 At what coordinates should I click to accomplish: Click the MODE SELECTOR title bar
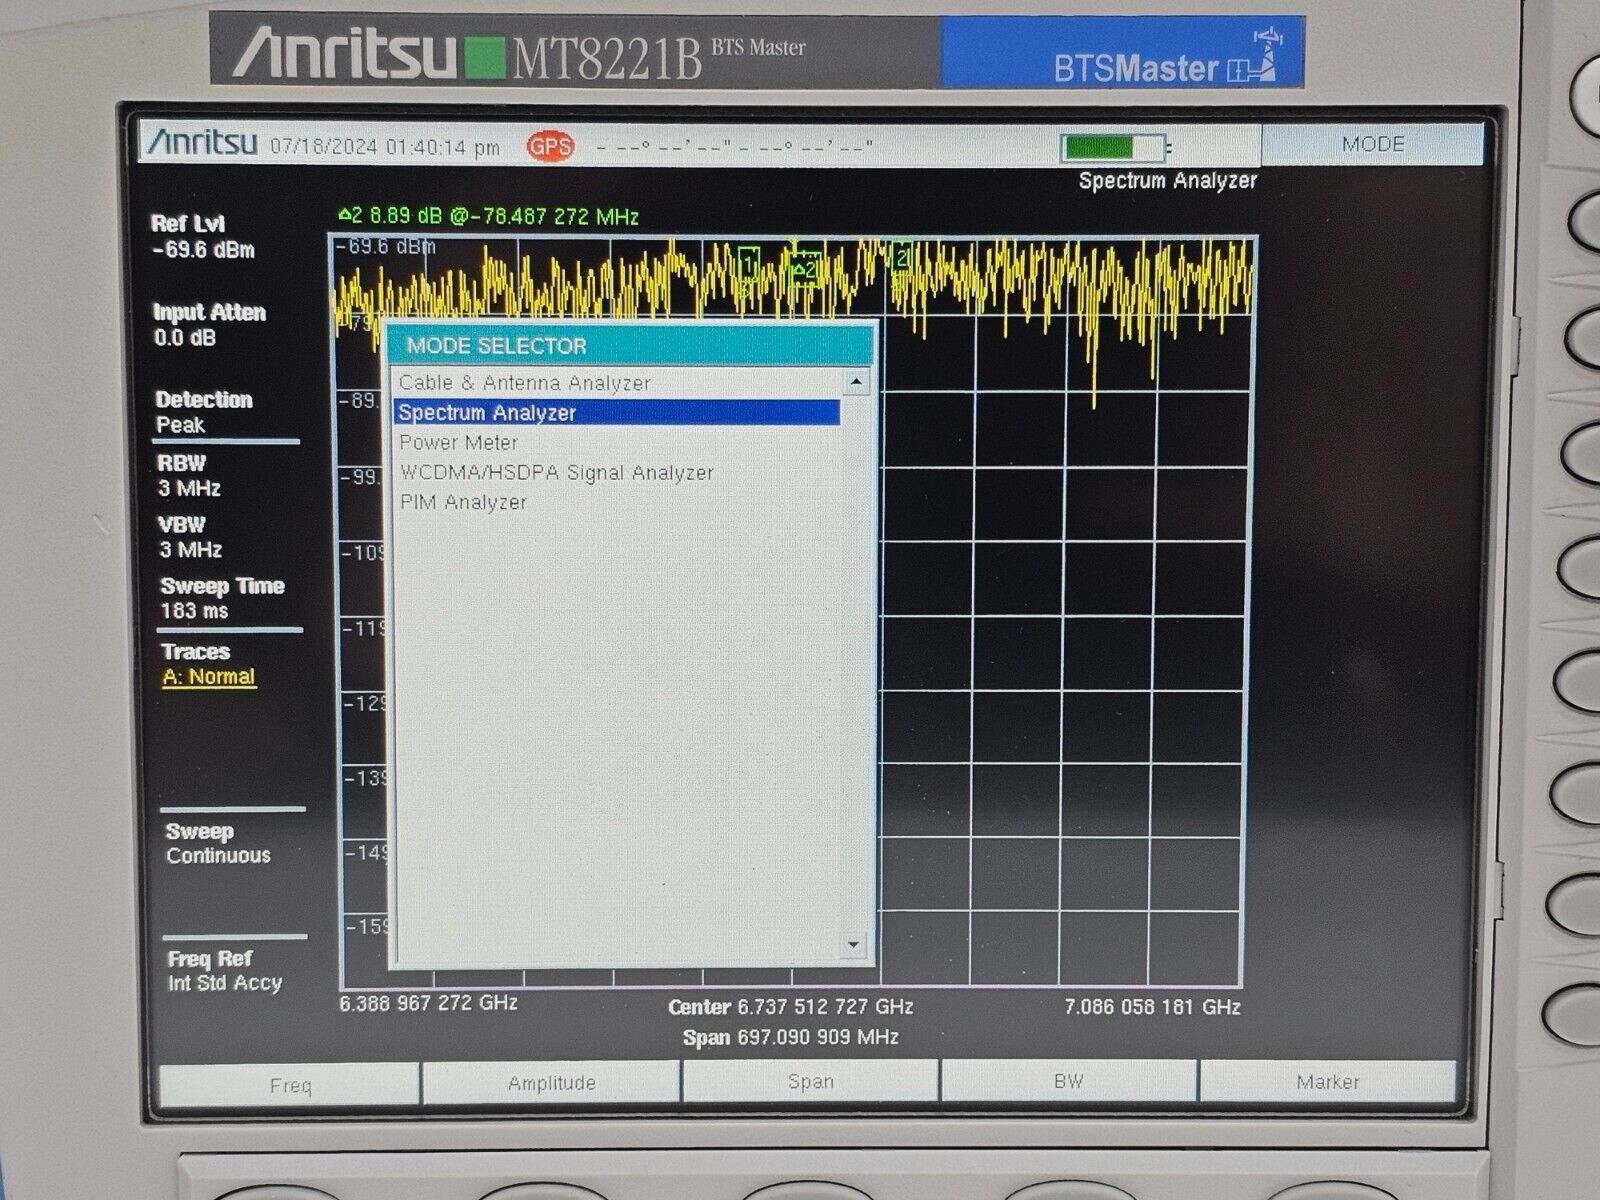pos(632,346)
